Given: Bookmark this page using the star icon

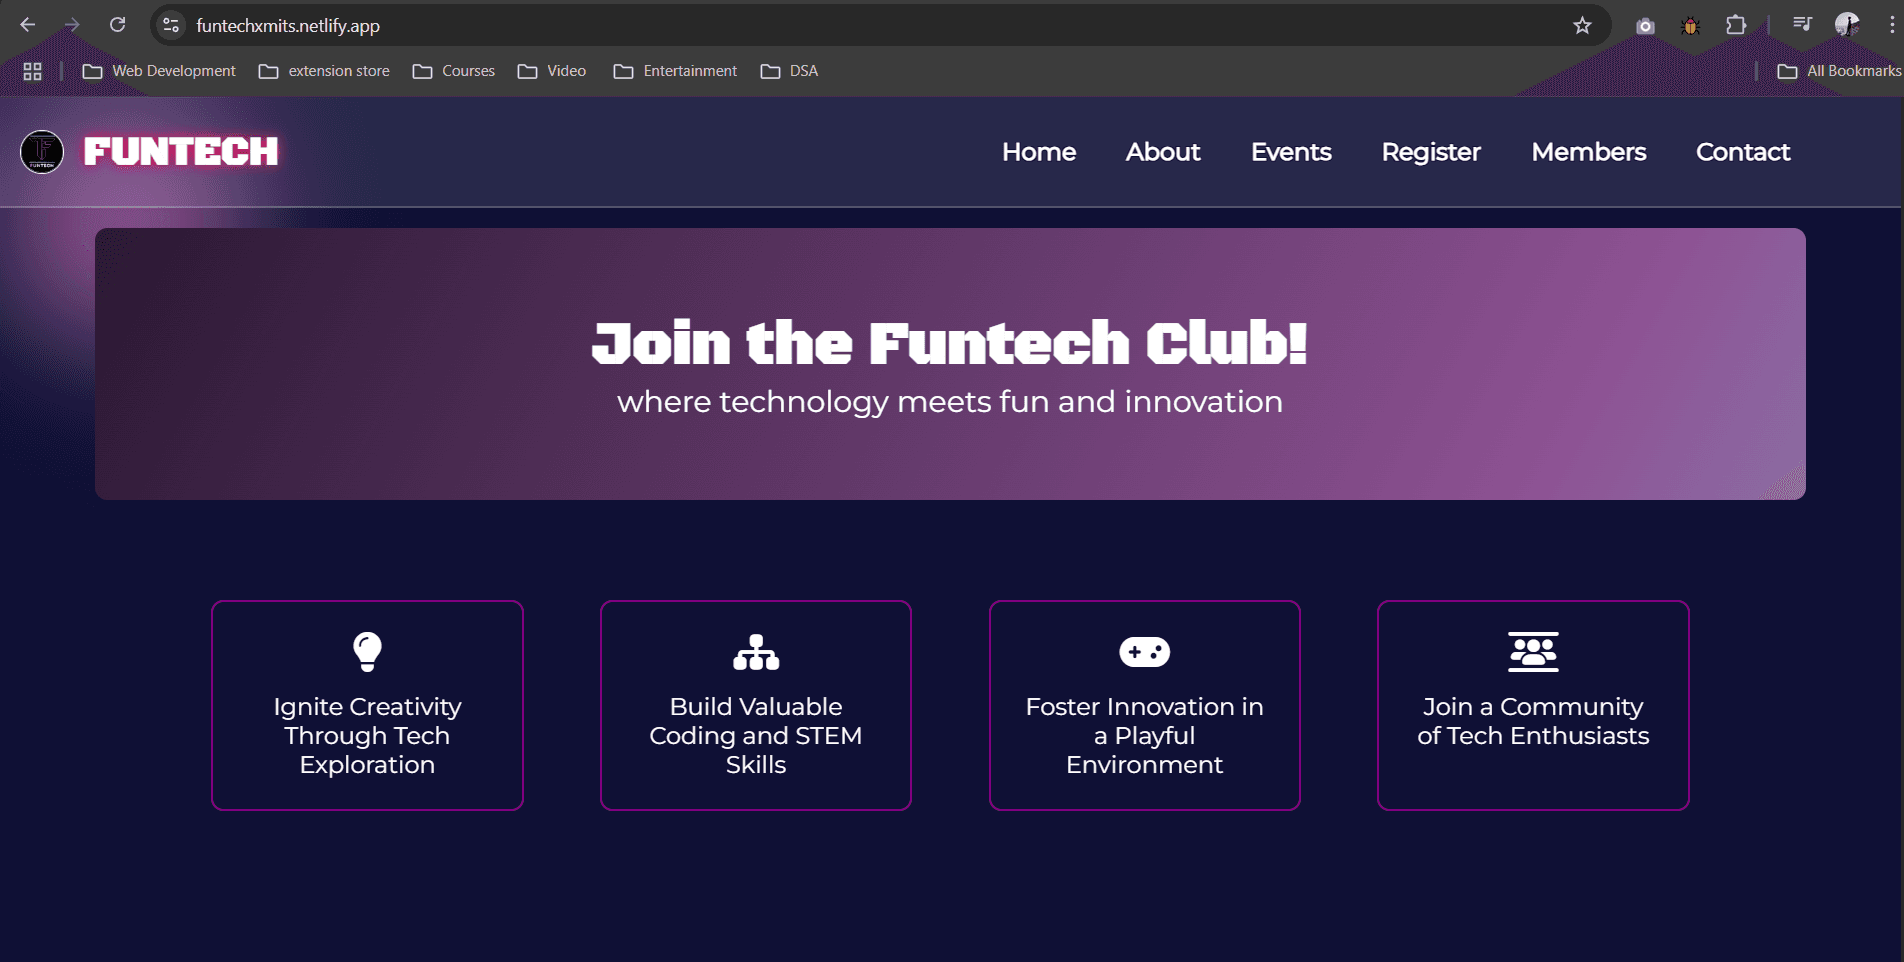Looking at the screenshot, I should [1583, 25].
